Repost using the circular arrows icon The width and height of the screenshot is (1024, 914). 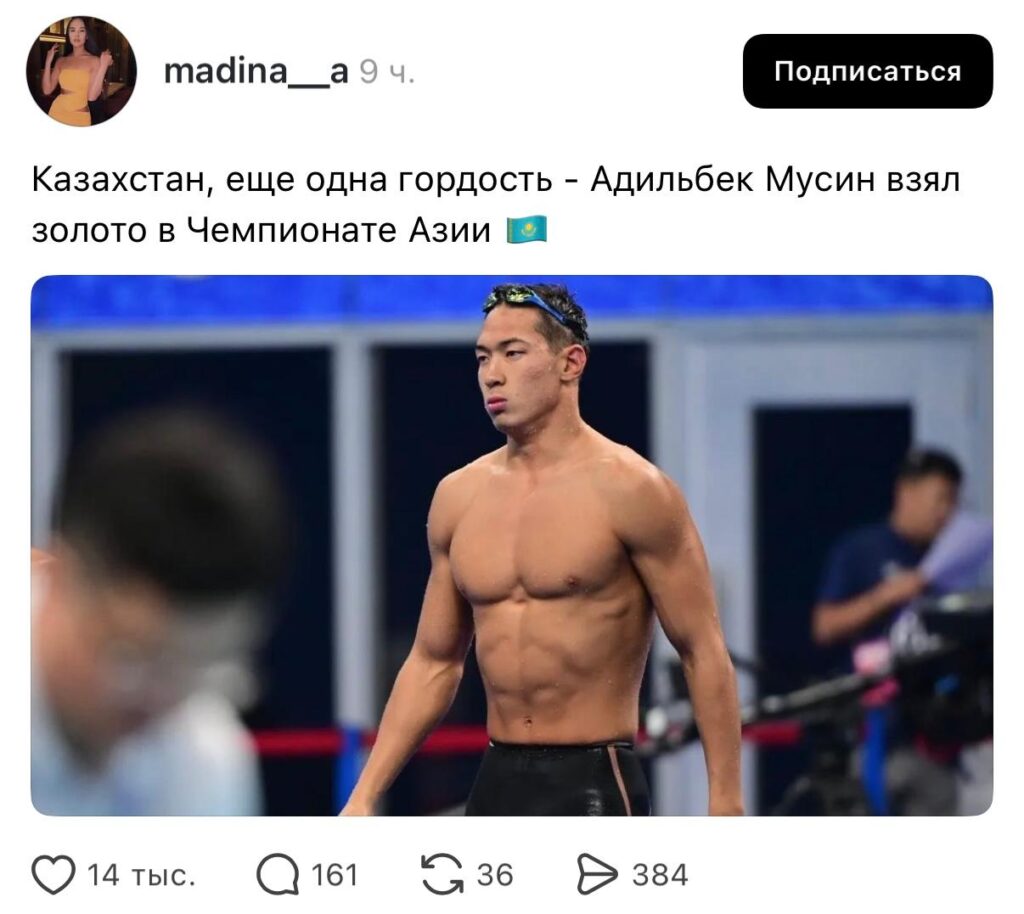click(442, 875)
